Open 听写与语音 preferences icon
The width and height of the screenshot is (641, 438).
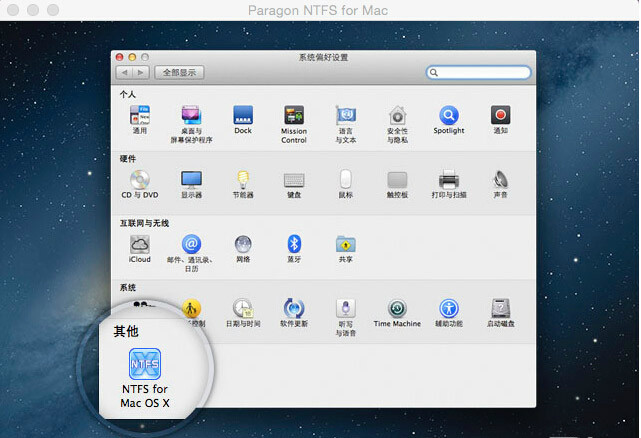coord(346,308)
